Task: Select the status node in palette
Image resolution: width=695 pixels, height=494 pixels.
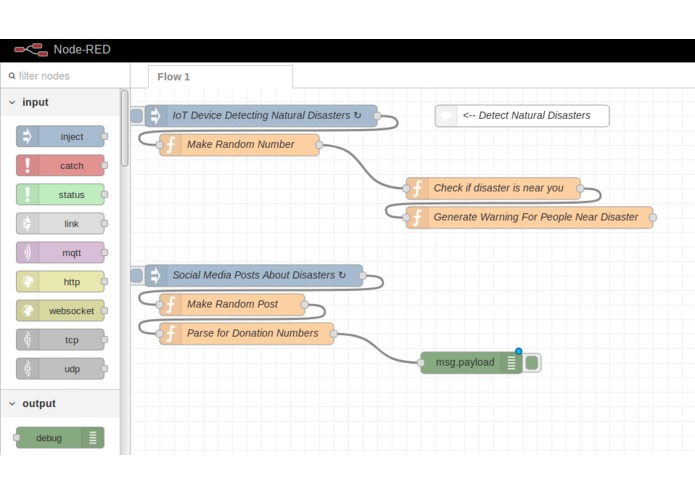Action: (60, 194)
